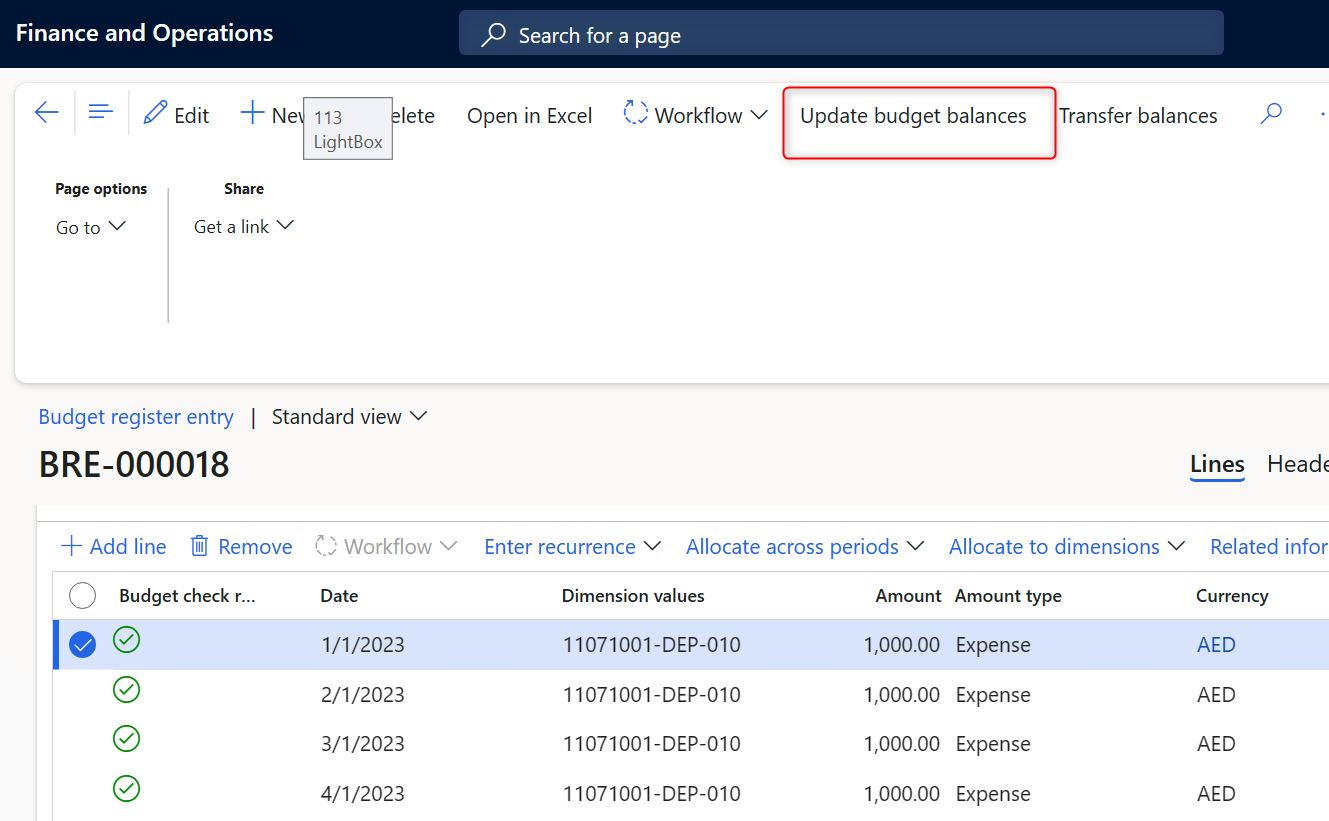Click the Edit pencil button
This screenshot has height=821, width=1329.
point(176,115)
